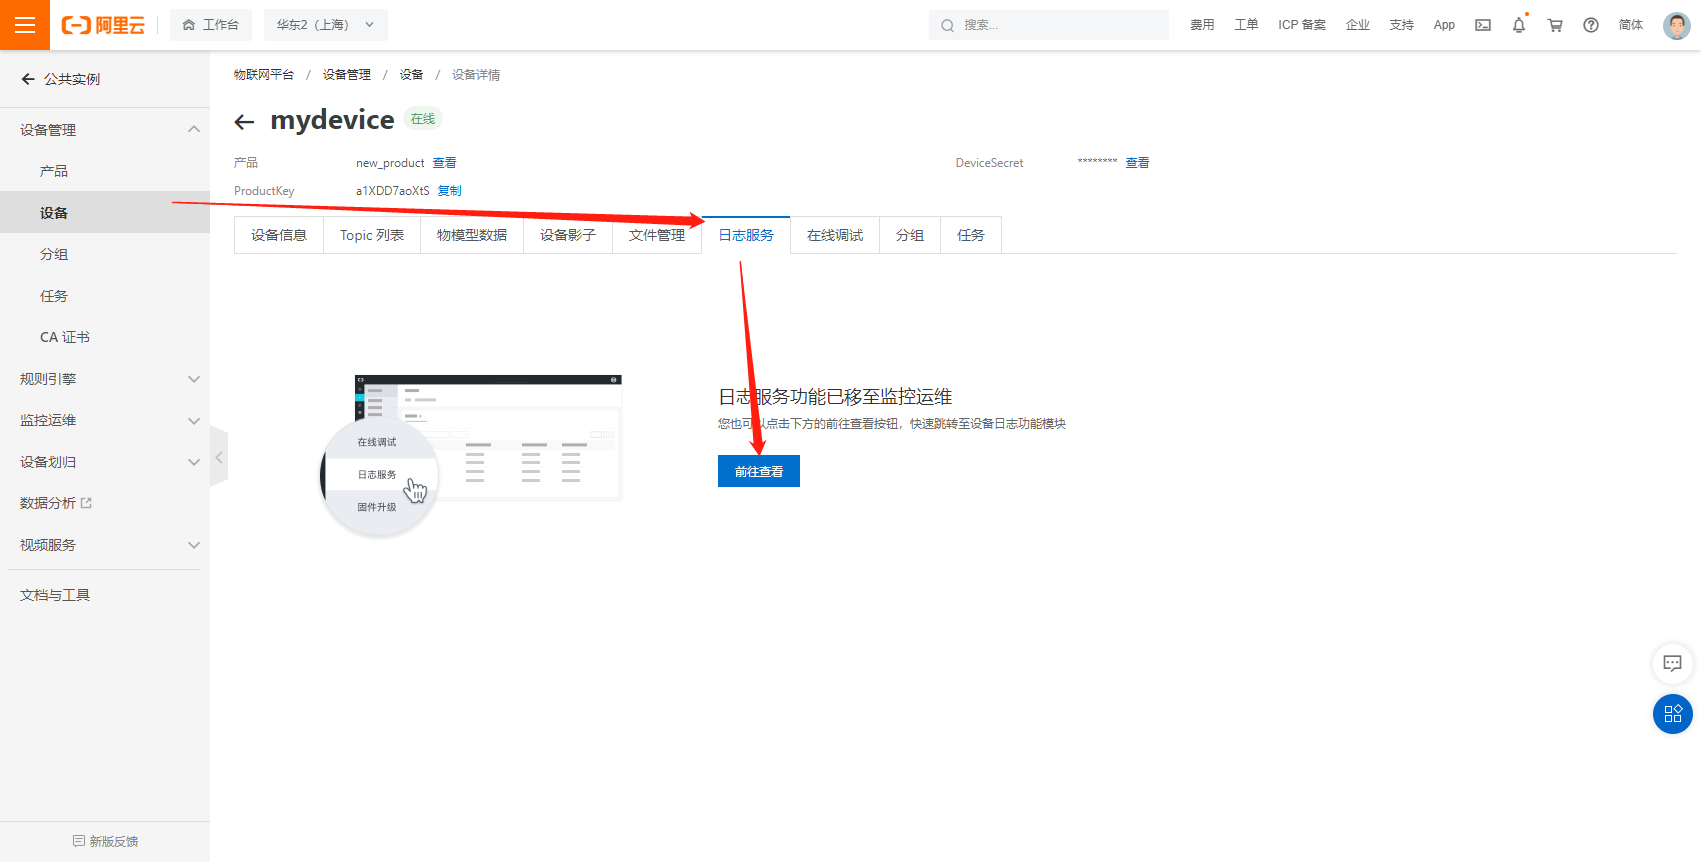The width and height of the screenshot is (1701, 862).
Task: Go back using arrow beside mydevice
Action: pyautogui.click(x=244, y=122)
